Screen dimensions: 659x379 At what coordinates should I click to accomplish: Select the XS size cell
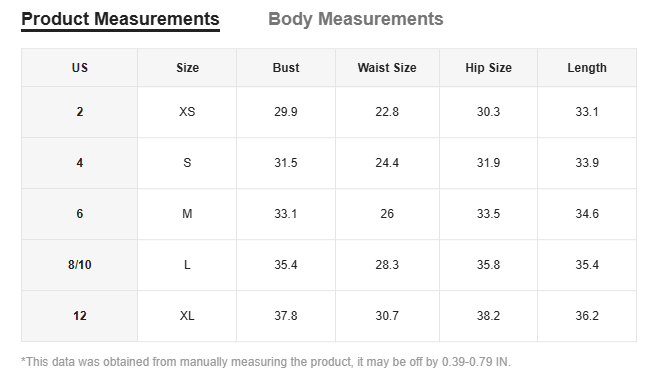click(x=187, y=112)
